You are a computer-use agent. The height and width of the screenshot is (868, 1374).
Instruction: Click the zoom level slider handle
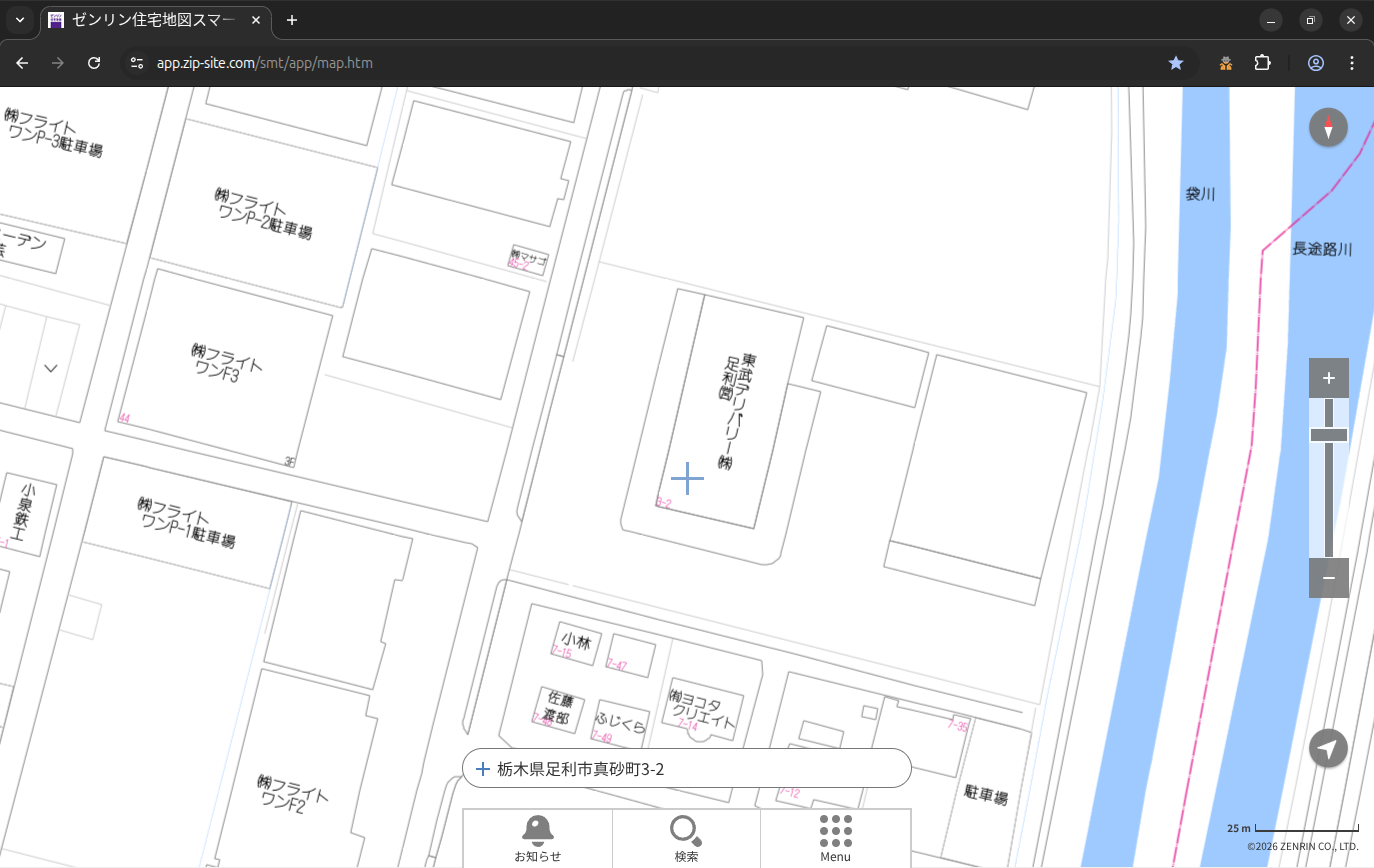click(x=1328, y=435)
